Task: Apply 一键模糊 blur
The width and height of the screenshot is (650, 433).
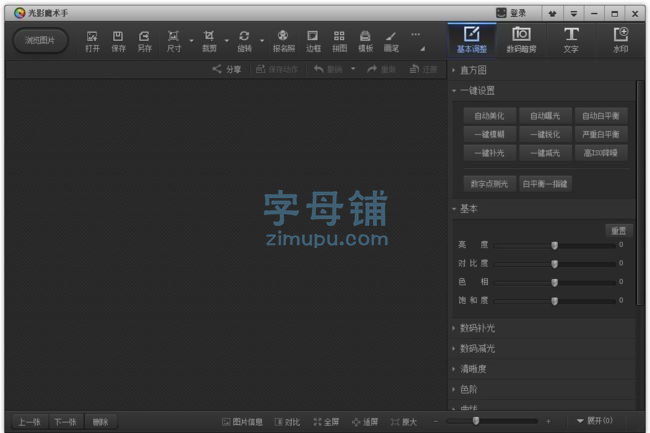Action: coord(489,134)
